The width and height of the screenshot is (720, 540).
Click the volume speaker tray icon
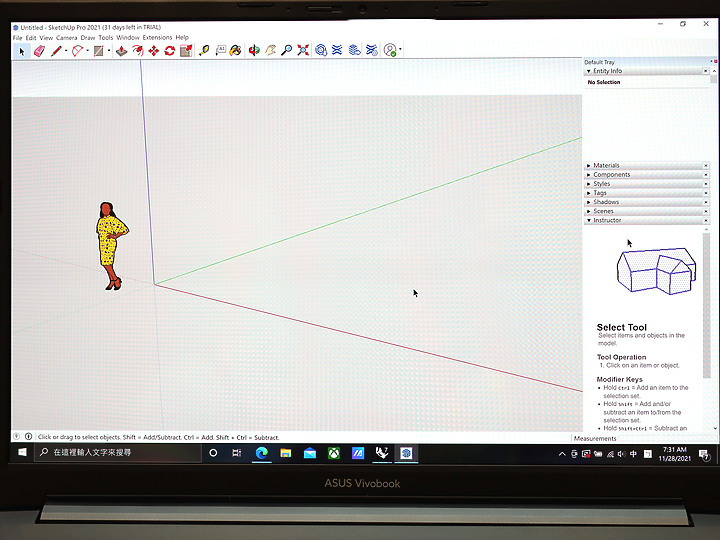(622, 454)
